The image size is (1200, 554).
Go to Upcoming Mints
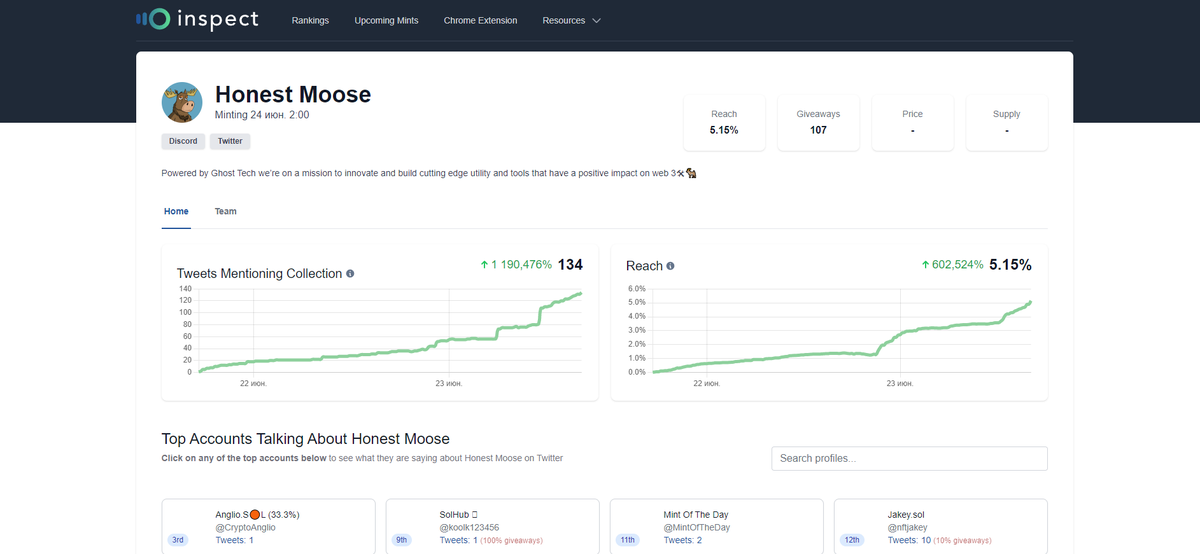coord(386,20)
